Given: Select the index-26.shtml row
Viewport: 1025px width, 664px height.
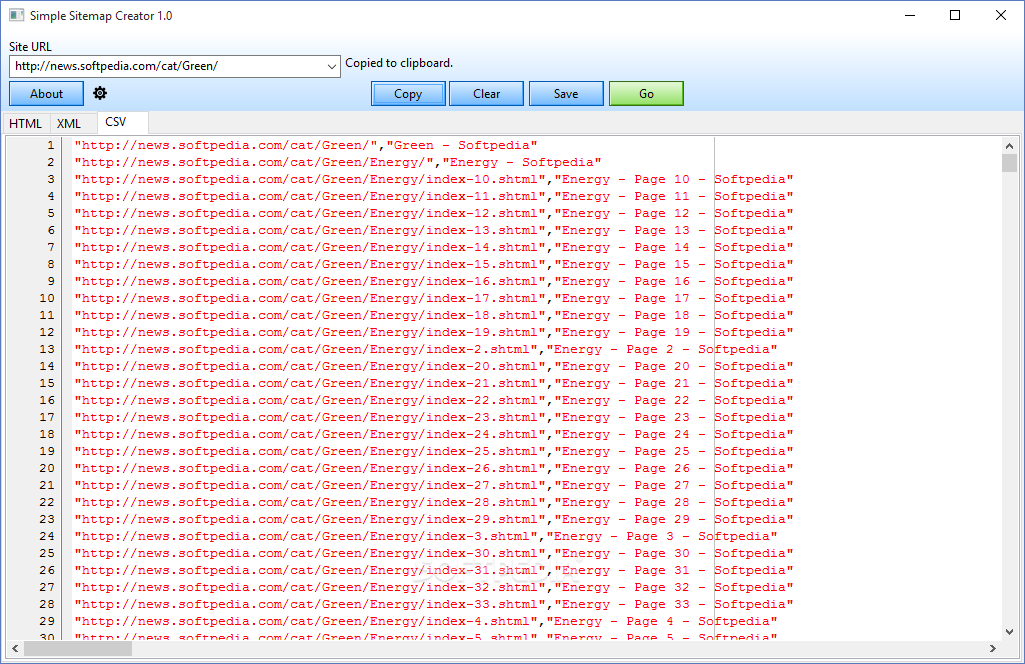Looking at the screenshot, I should pos(433,468).
